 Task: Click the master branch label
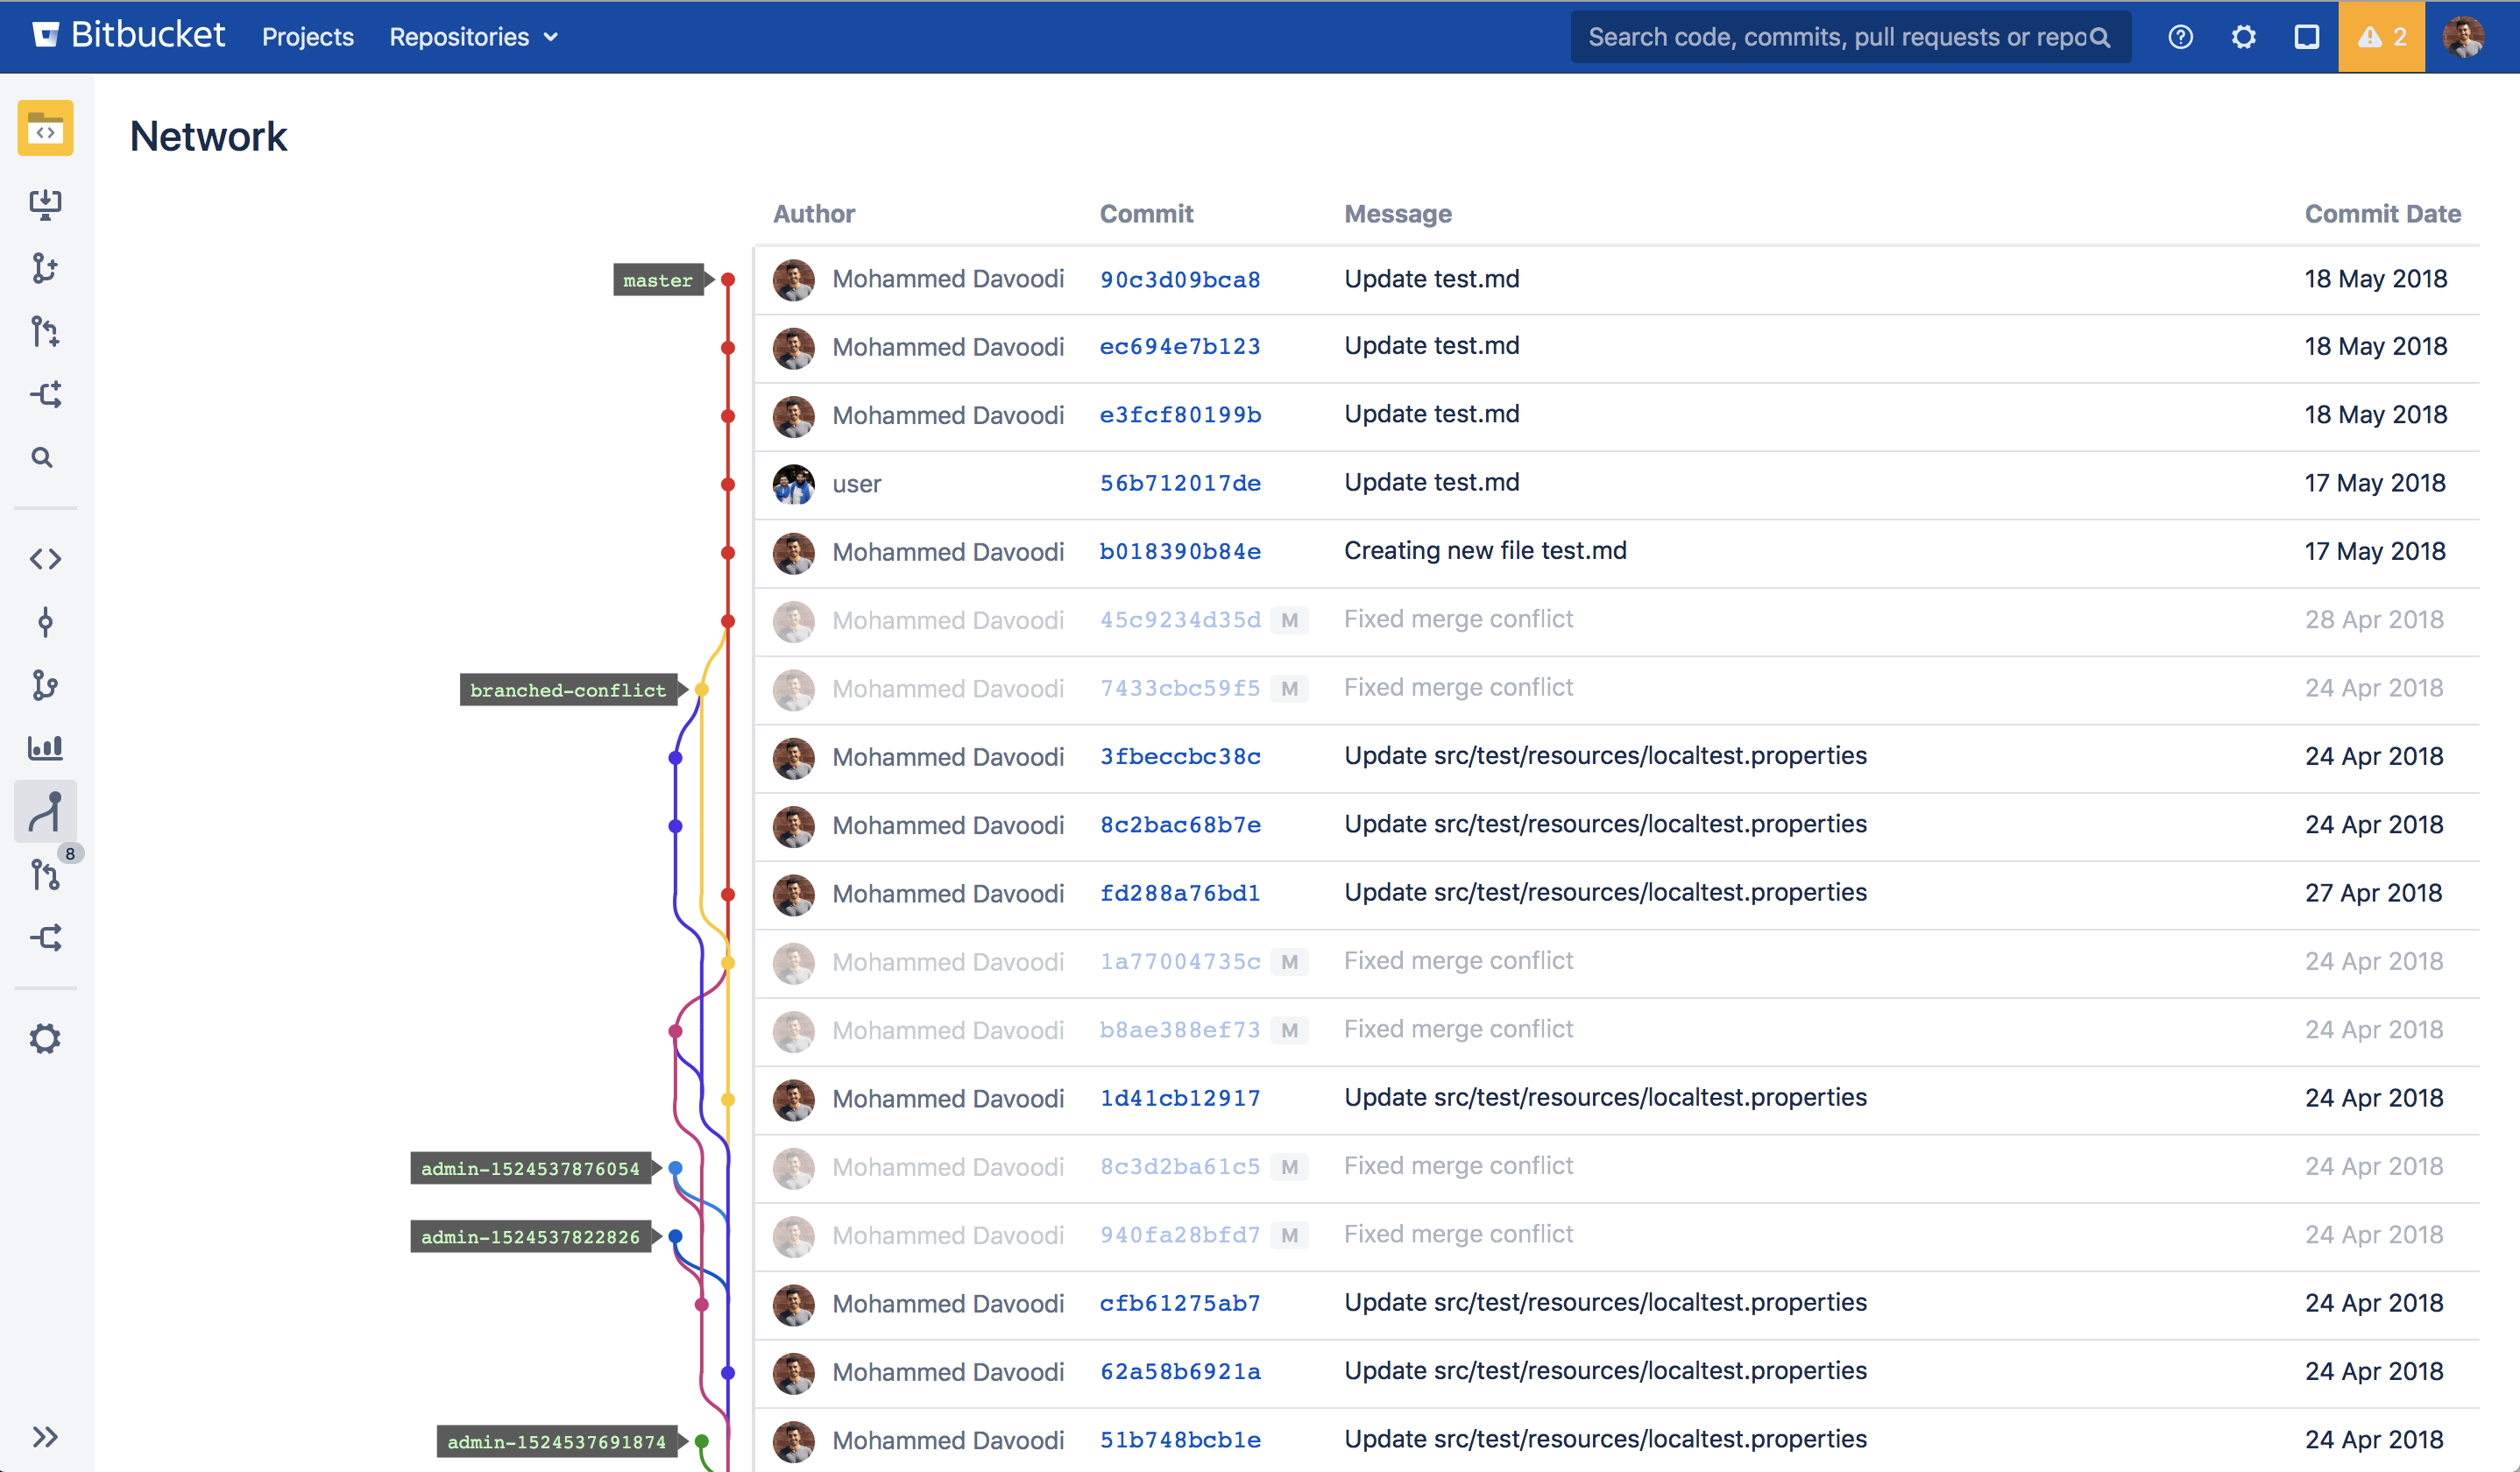coord(658,280)
